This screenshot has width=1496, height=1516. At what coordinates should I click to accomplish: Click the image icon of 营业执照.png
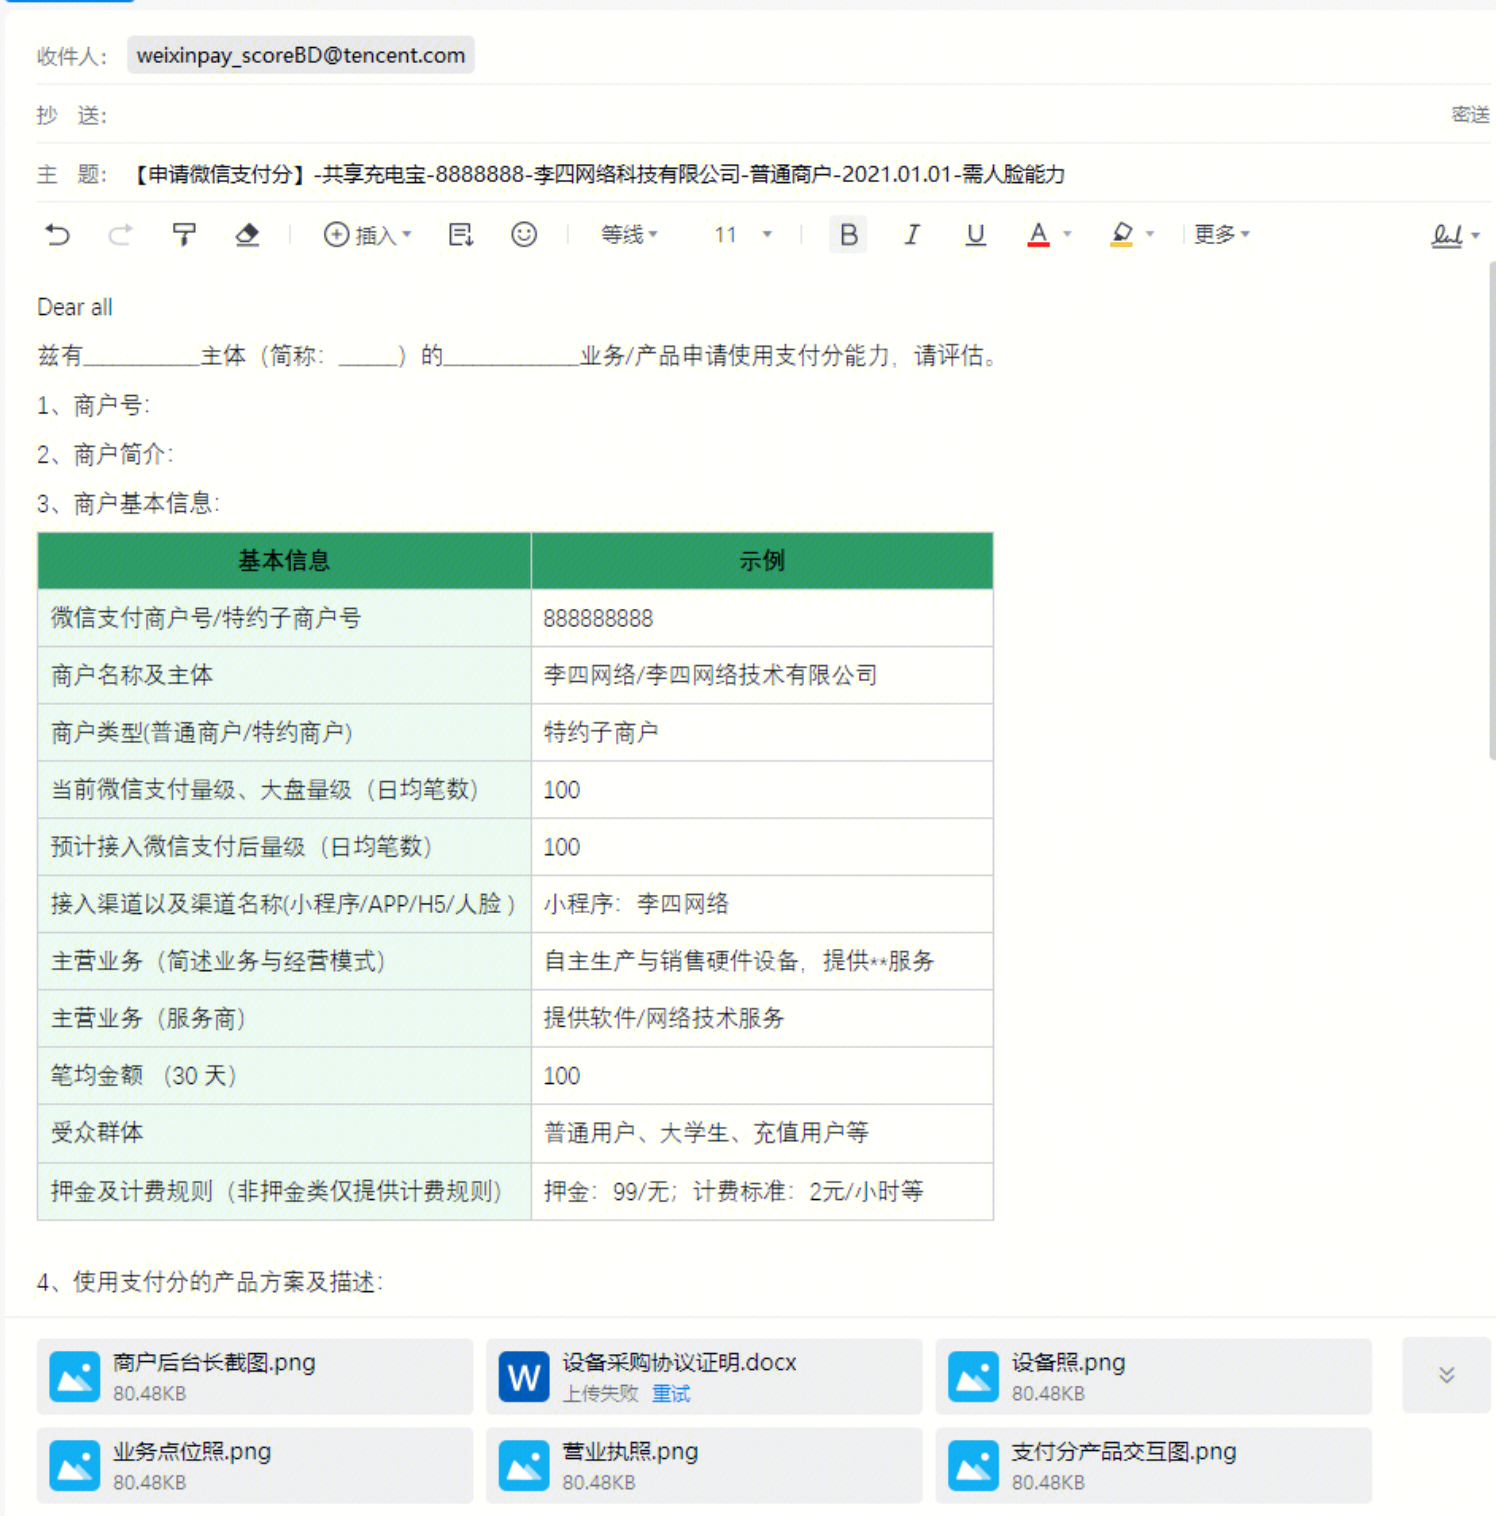[524, 1466]
